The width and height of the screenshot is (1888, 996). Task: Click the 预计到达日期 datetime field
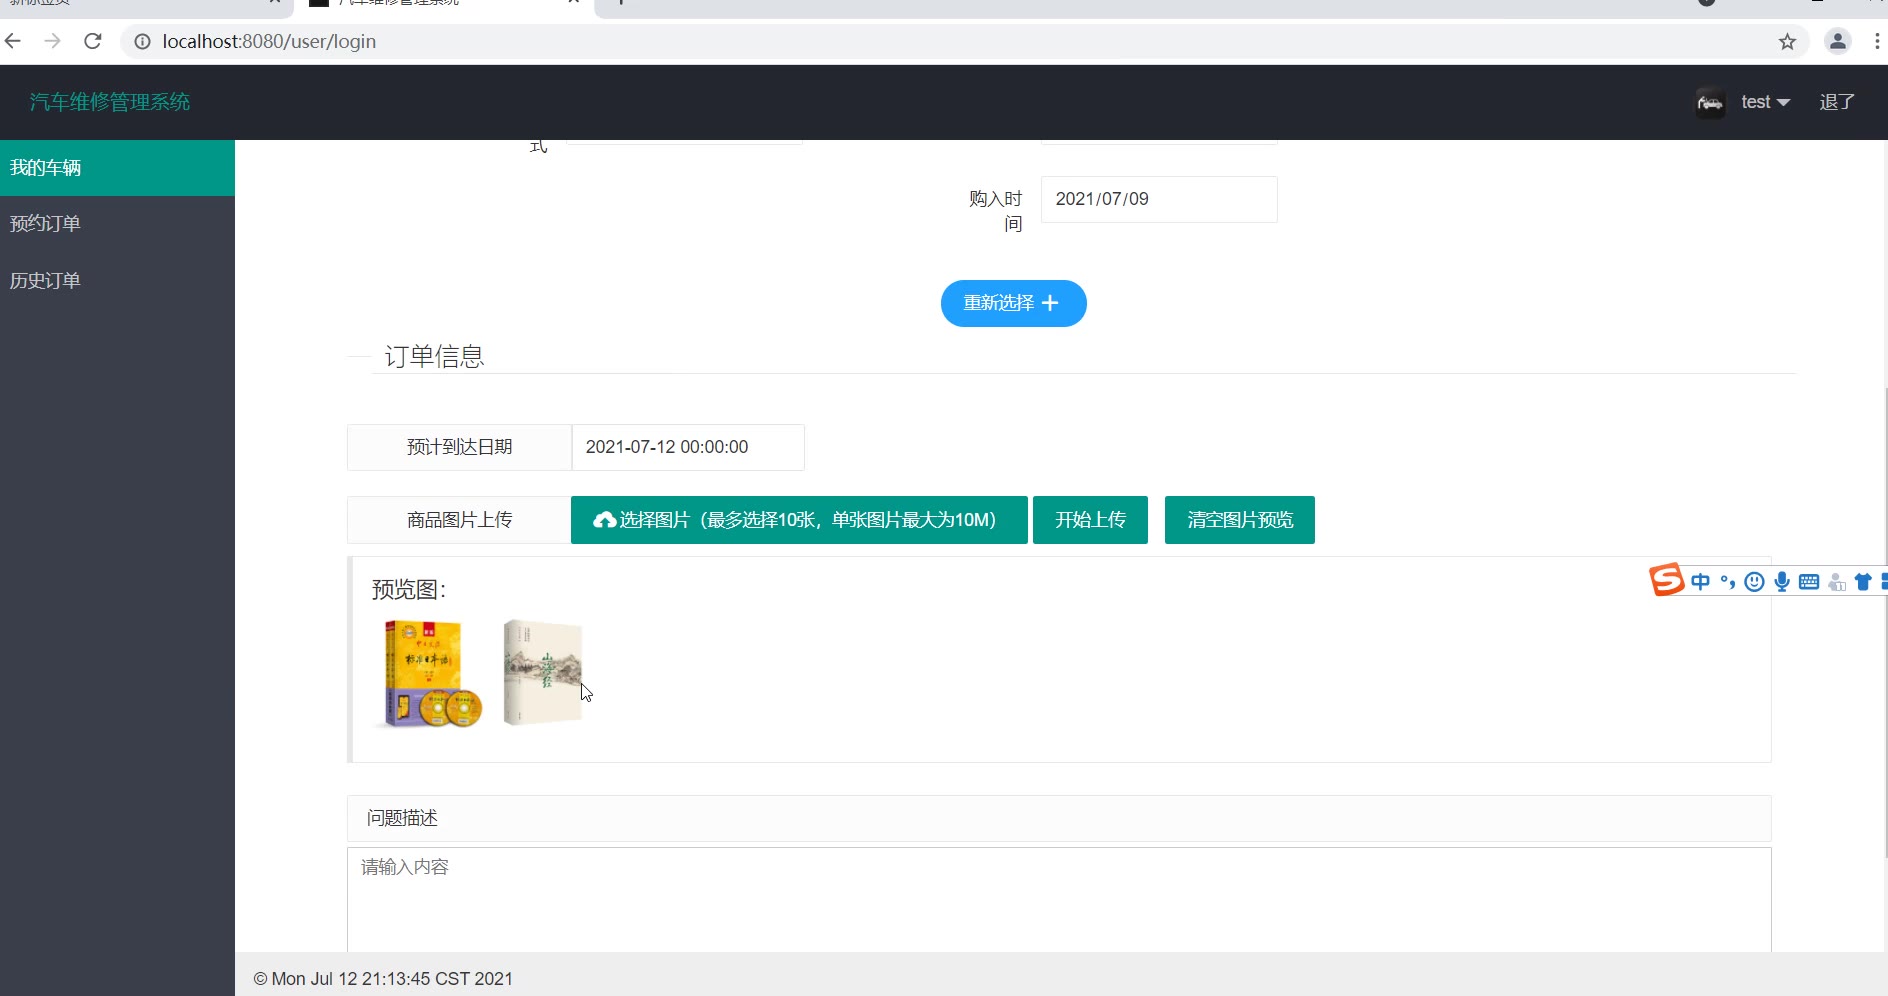tap(688, 447)
